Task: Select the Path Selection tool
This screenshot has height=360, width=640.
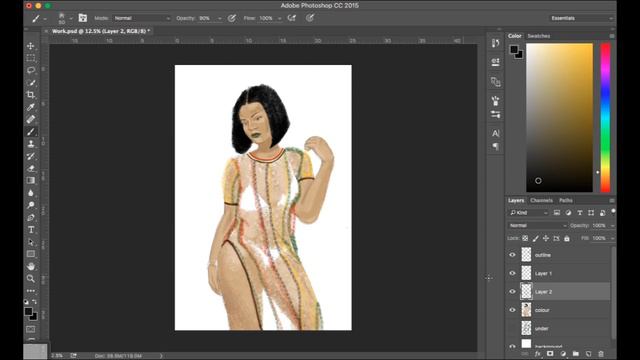Action: pos(31,242)
